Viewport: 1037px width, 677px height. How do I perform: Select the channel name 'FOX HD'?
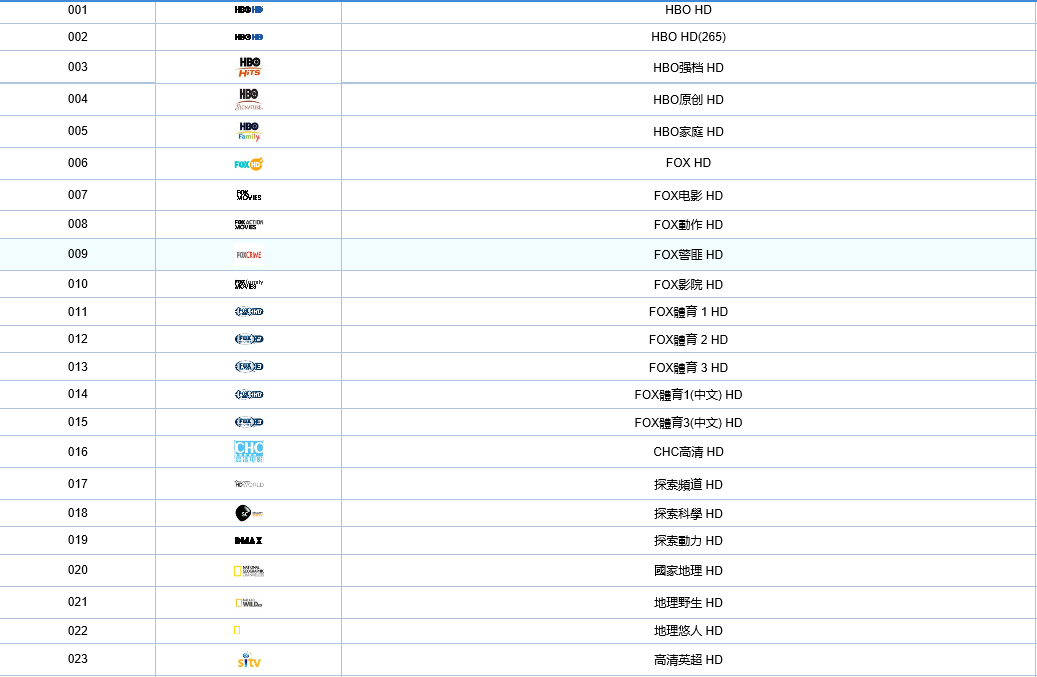(688, 163)
